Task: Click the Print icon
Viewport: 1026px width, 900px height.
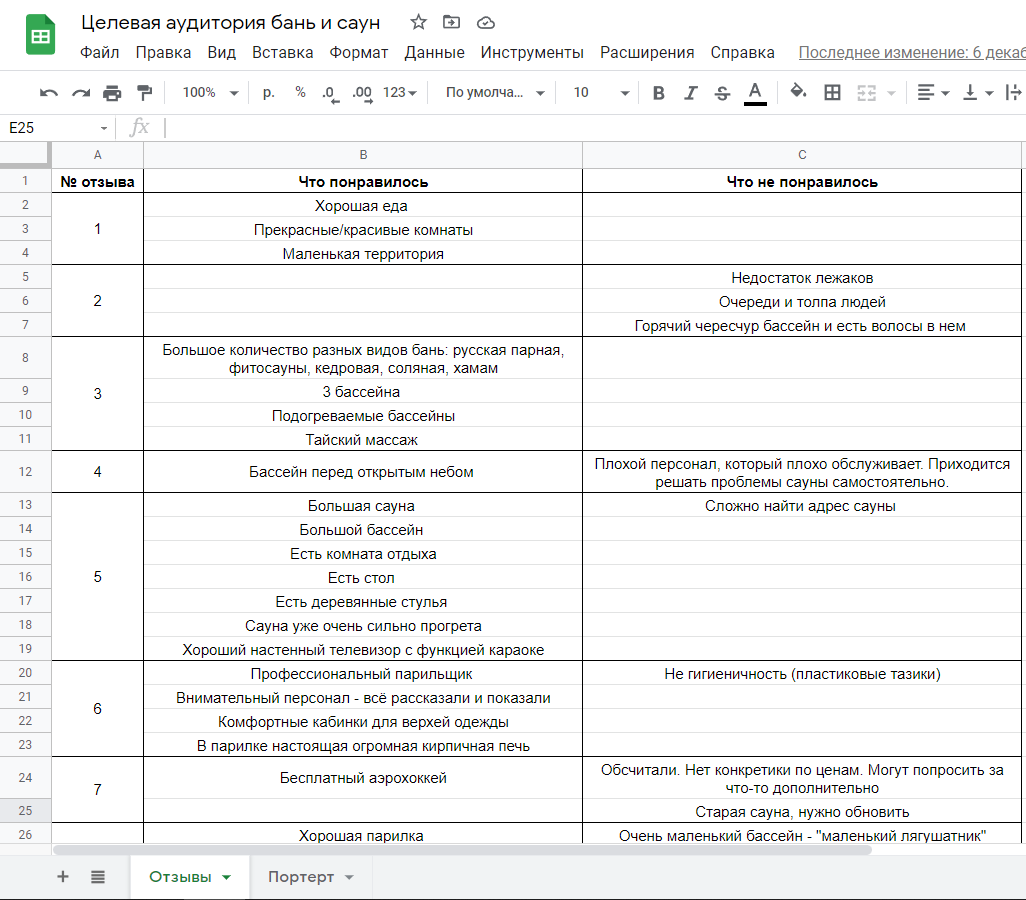Action: 113,93
